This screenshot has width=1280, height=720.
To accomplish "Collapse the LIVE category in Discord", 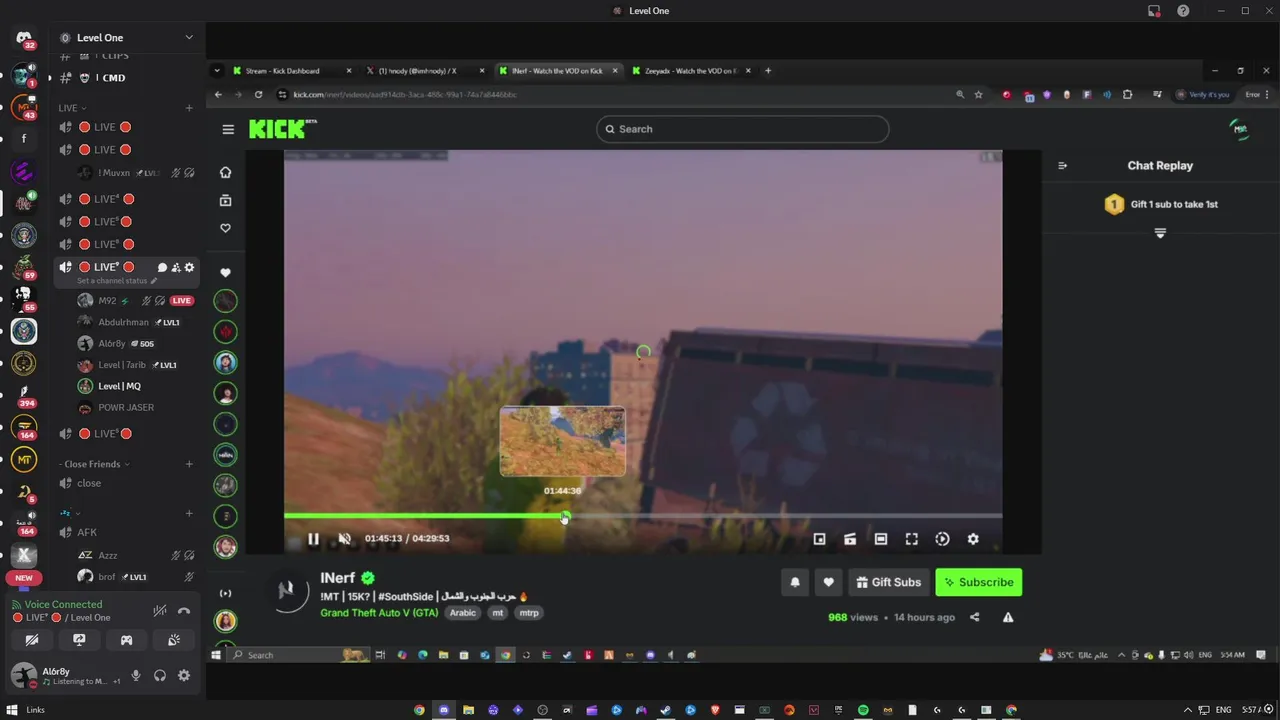I will [x=72, y=108].
